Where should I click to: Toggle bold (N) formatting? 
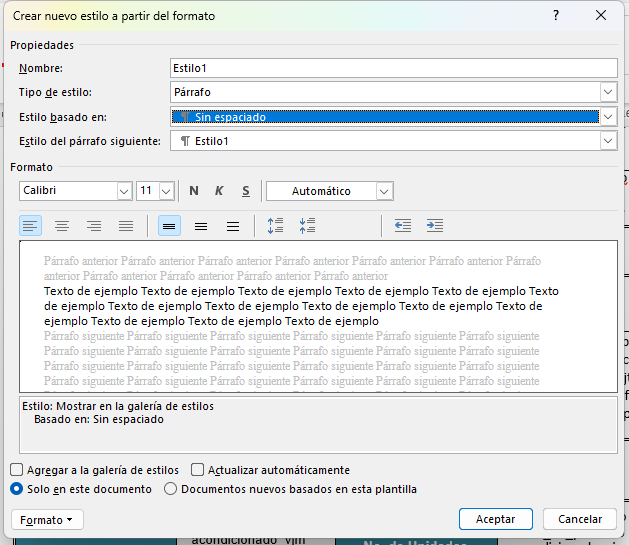(194, 191)
